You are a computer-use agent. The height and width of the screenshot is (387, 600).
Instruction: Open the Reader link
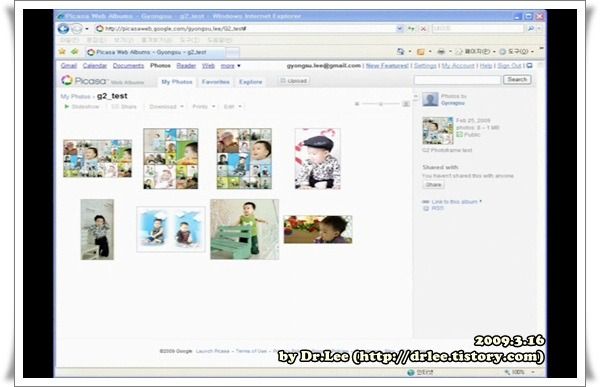(x=186, y=66)
